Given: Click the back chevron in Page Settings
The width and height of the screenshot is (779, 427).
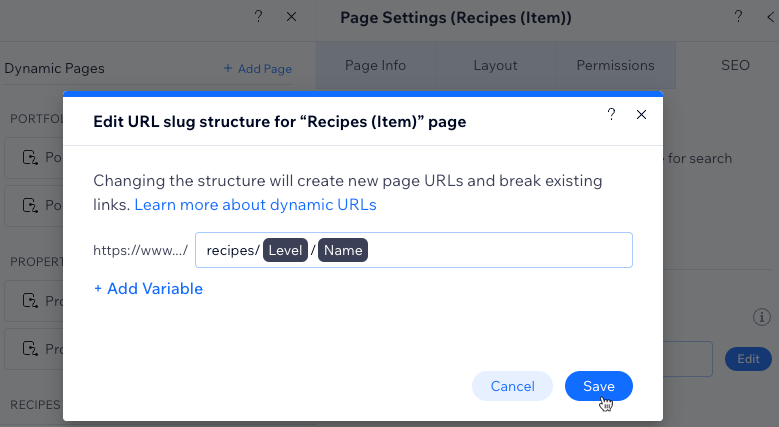Looking at the screenshot, I should [771, 17].
